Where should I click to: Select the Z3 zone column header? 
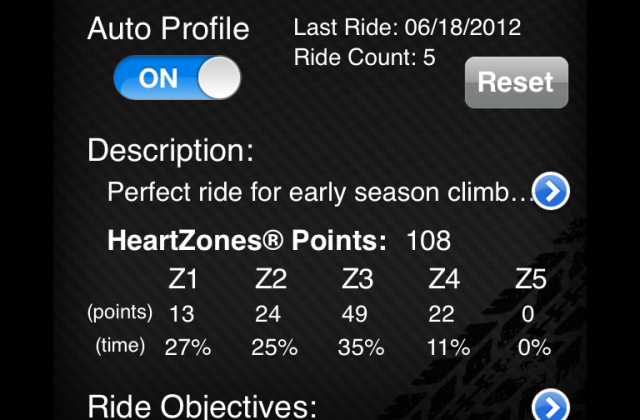pyautogui.click(x=358, y=279)
